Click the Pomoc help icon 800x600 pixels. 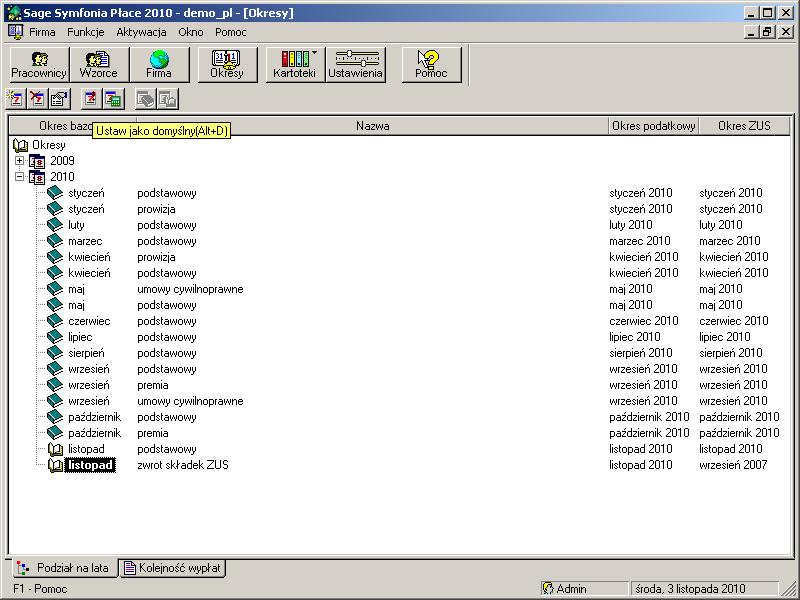(x=431, y=65)
